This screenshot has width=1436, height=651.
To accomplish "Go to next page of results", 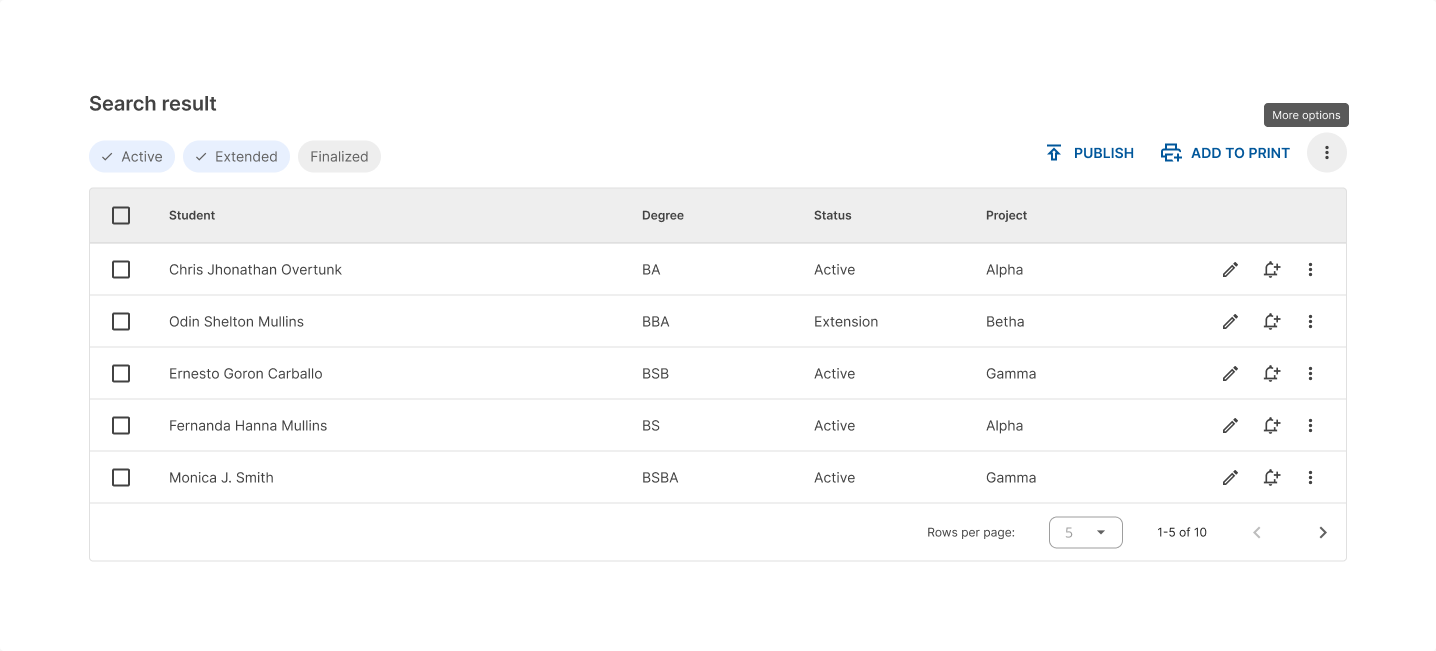I will pos(1322,532).
